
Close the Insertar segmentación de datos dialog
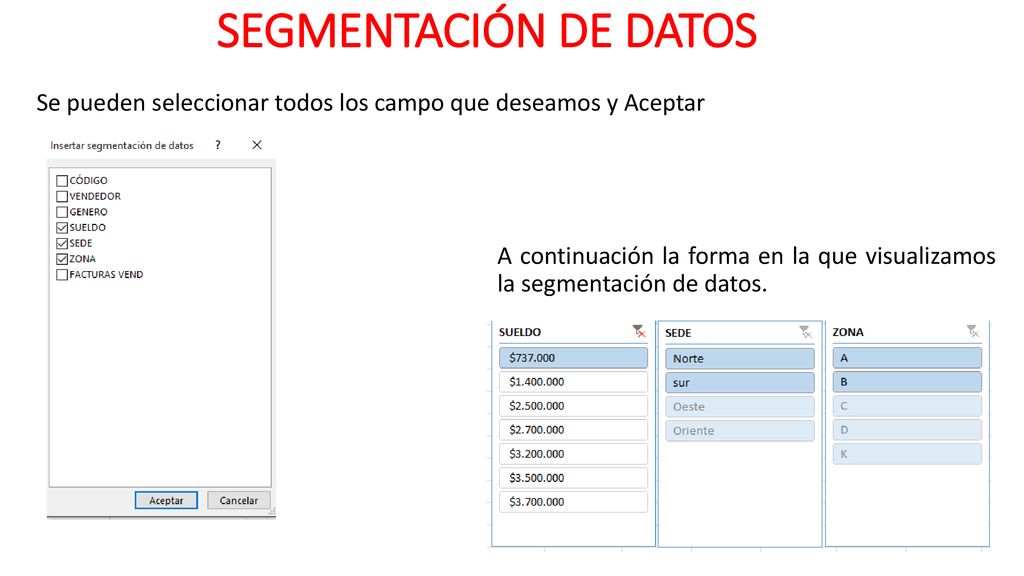[x=257, y=145]
